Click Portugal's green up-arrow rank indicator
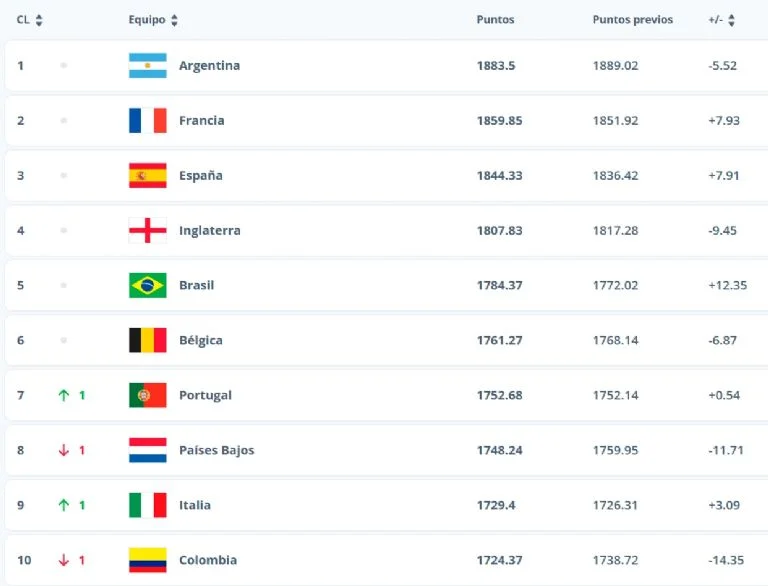The width and height of the screenshot is (768, 586). tap(64, 396)
